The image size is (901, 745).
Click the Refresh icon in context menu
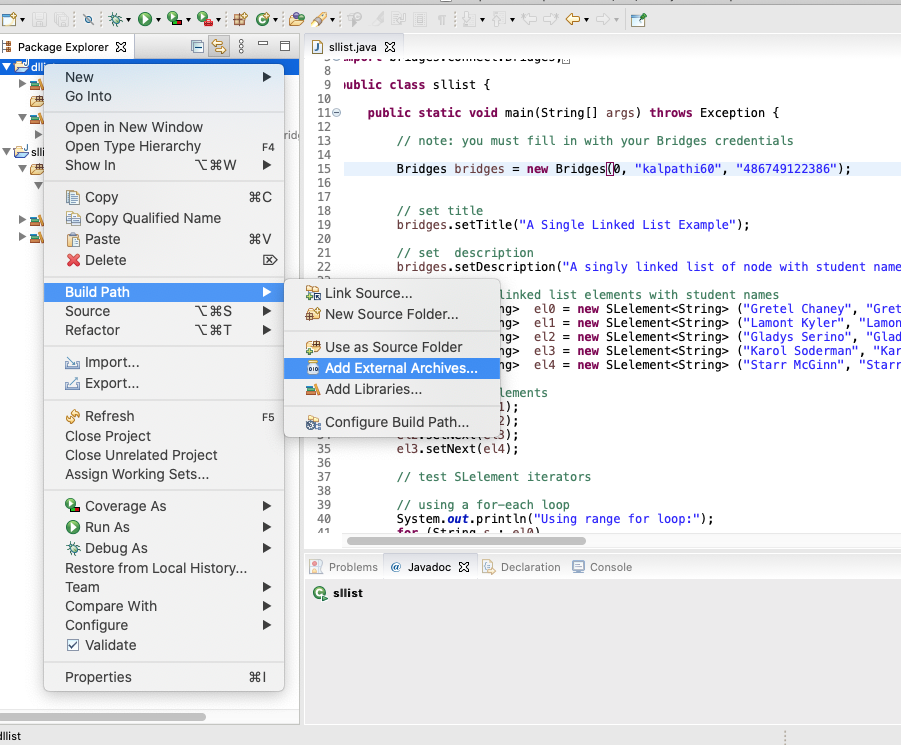[73, 416]
